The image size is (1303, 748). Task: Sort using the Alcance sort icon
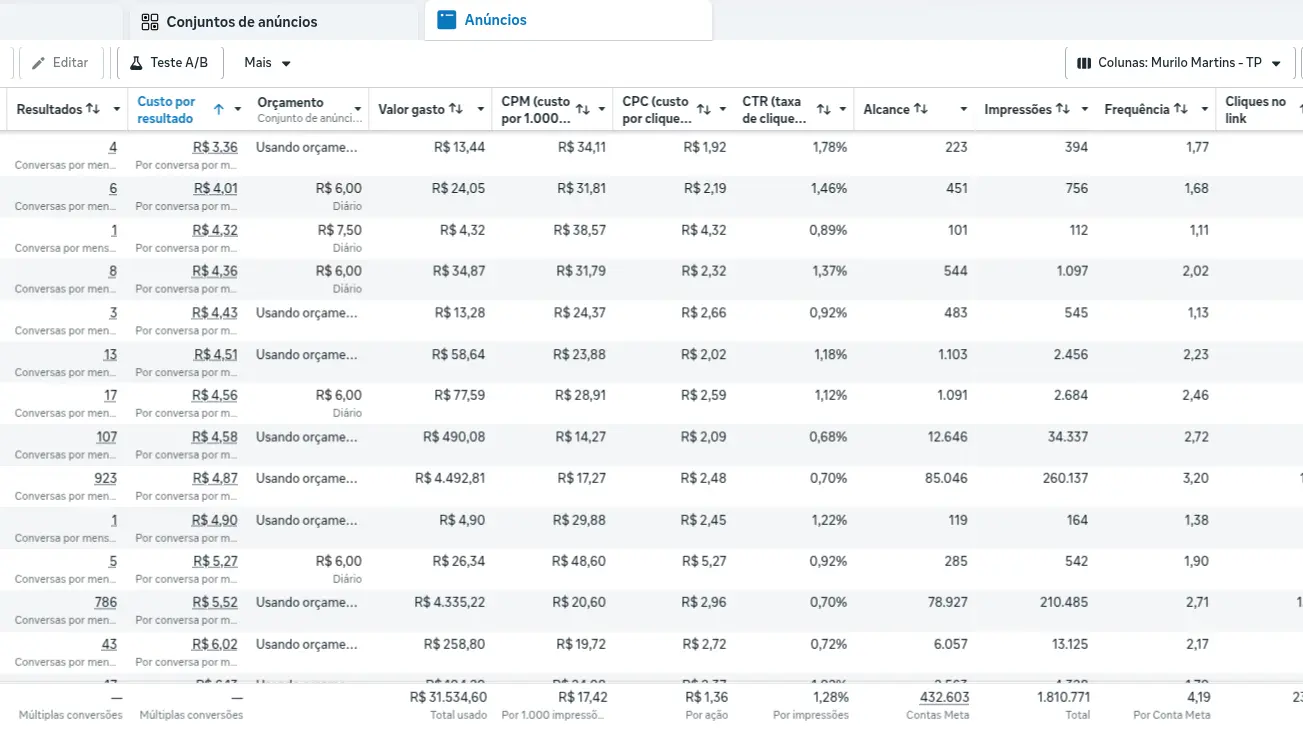921,109
